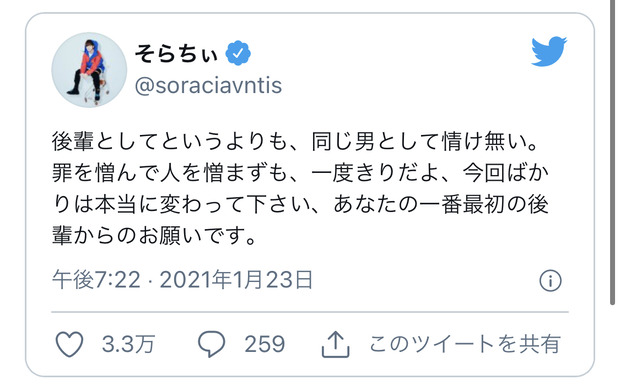Click the 259 replies count

[x=265, y=344]
